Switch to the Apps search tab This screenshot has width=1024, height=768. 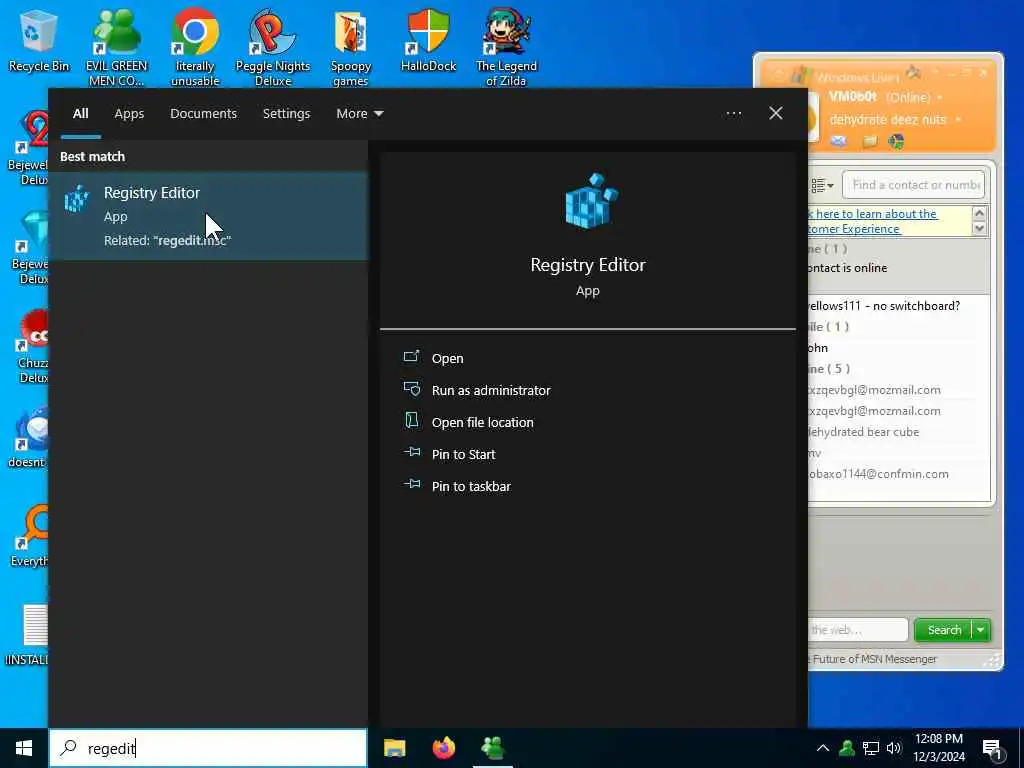(129, 114)
